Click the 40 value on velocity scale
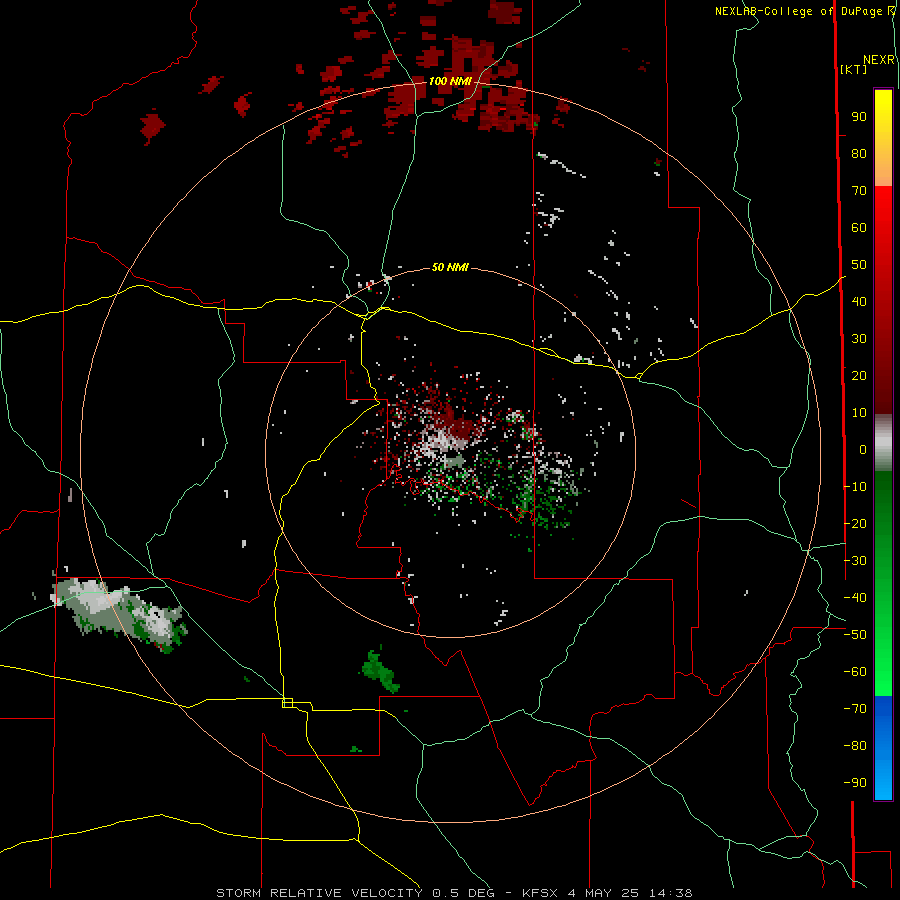 click(859, 301)
